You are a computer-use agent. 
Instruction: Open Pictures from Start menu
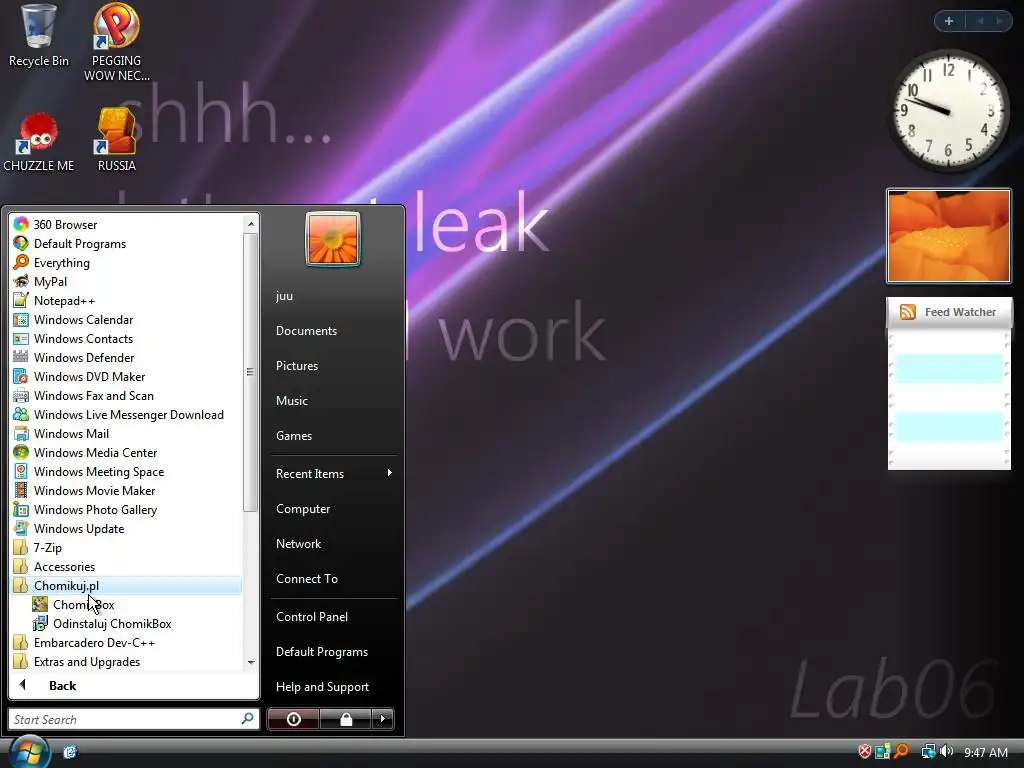[333, 366]
